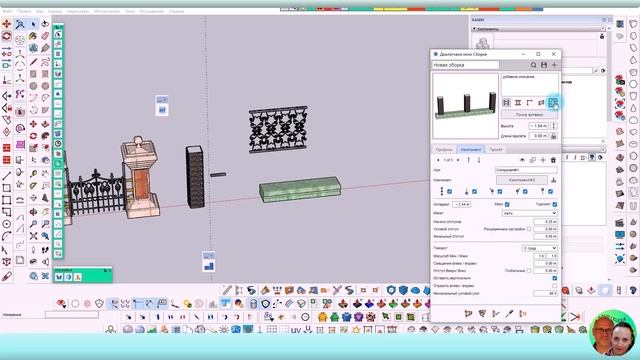Viewport: 640px width, 360px height.
Task: Click highlighted icon right of the flag icon
Action: coord(553,102)
